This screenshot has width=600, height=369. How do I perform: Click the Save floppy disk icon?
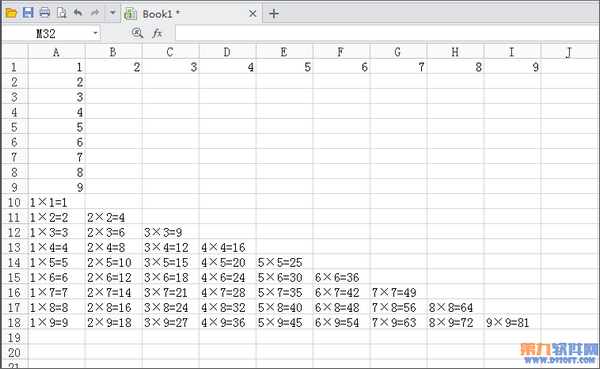(x=28, y=13)
